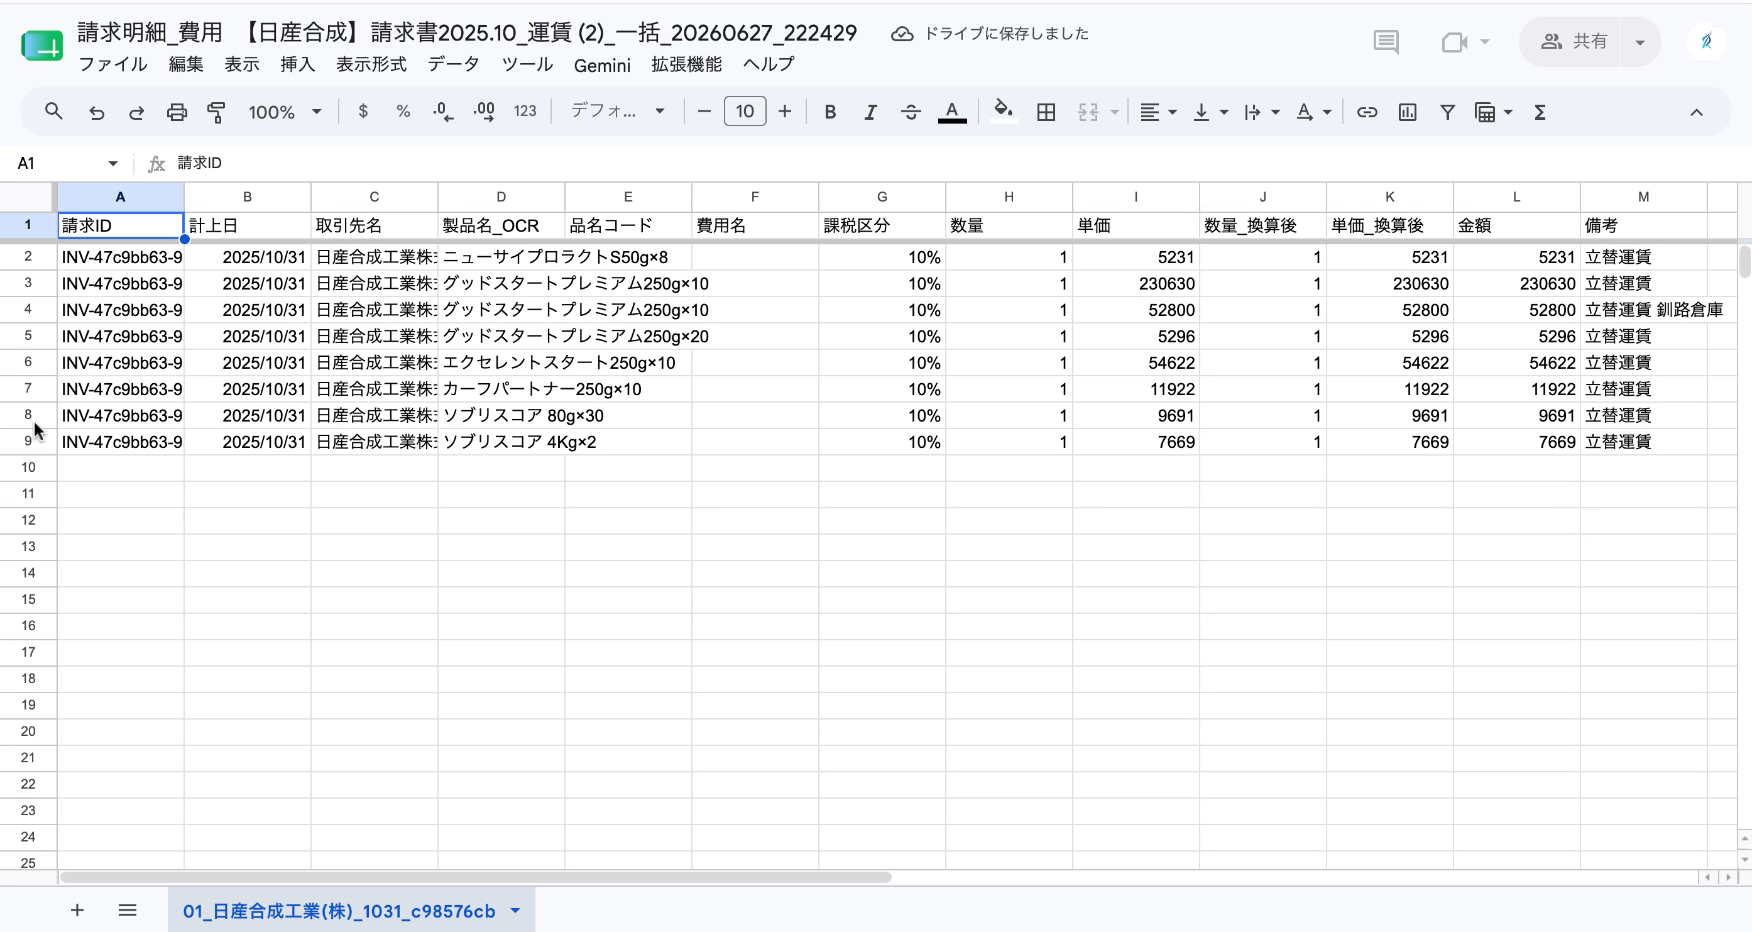Click the Name box showing A1

tap(58, 164)
